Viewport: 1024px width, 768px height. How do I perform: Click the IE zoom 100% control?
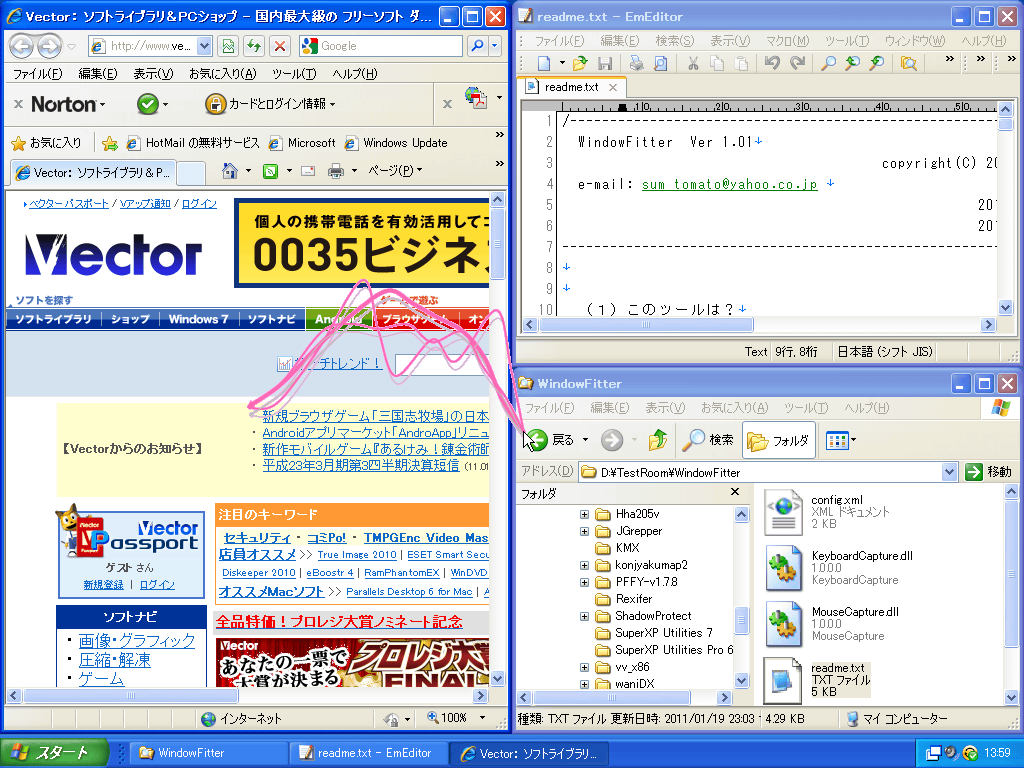click(455, 718)
